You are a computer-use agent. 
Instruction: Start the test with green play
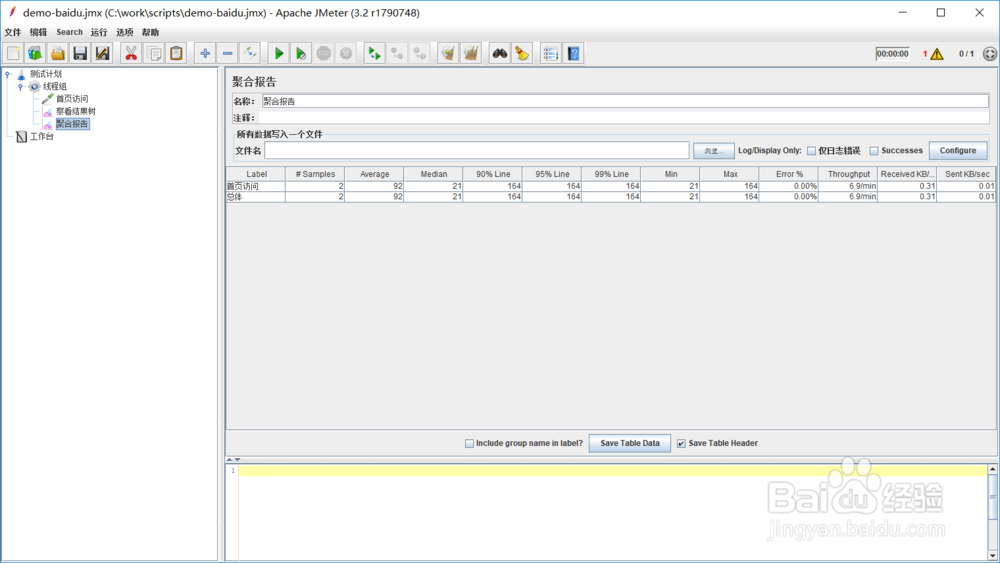(x=279, y=54)
